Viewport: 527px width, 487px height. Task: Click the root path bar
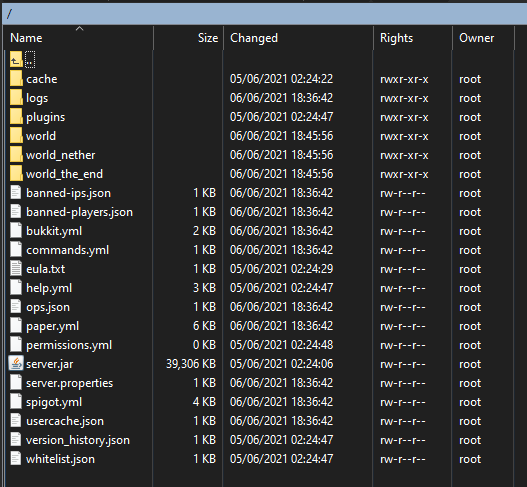point(265,14)
